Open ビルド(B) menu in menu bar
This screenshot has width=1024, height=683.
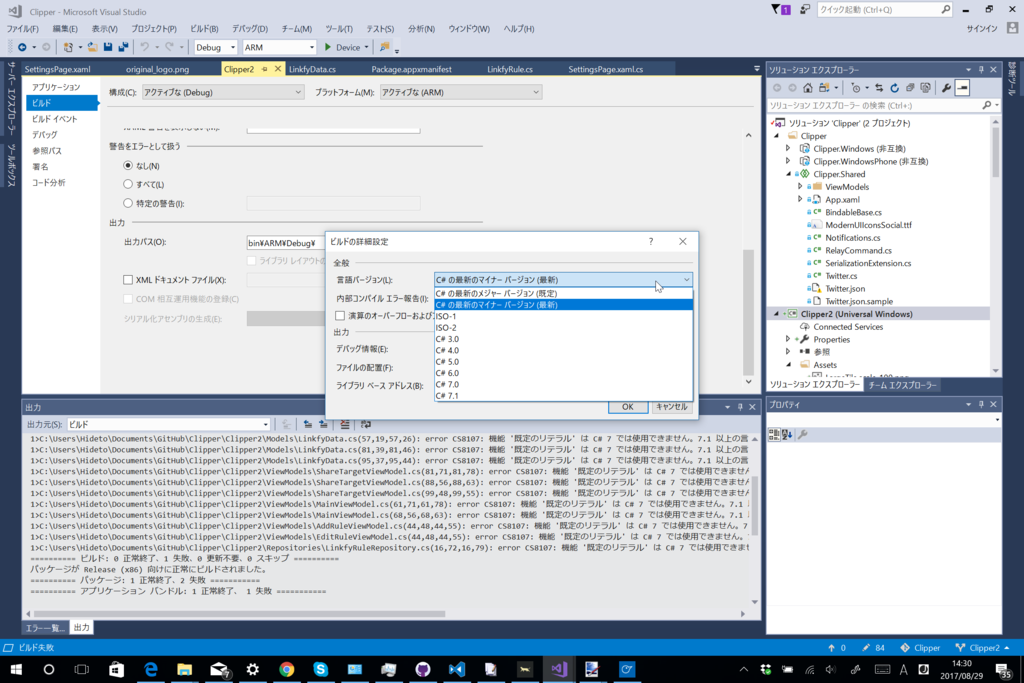(x=204, y=29)
